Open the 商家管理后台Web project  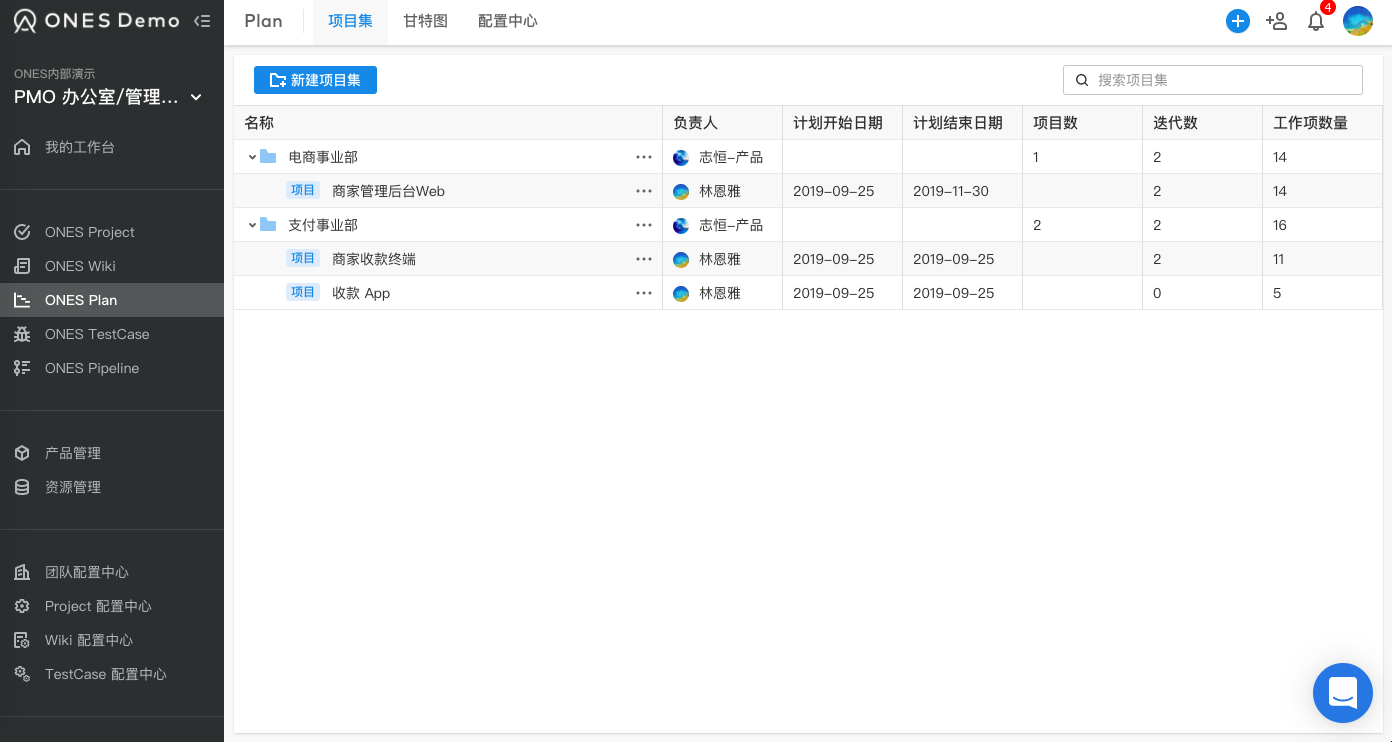click(388, 191)
